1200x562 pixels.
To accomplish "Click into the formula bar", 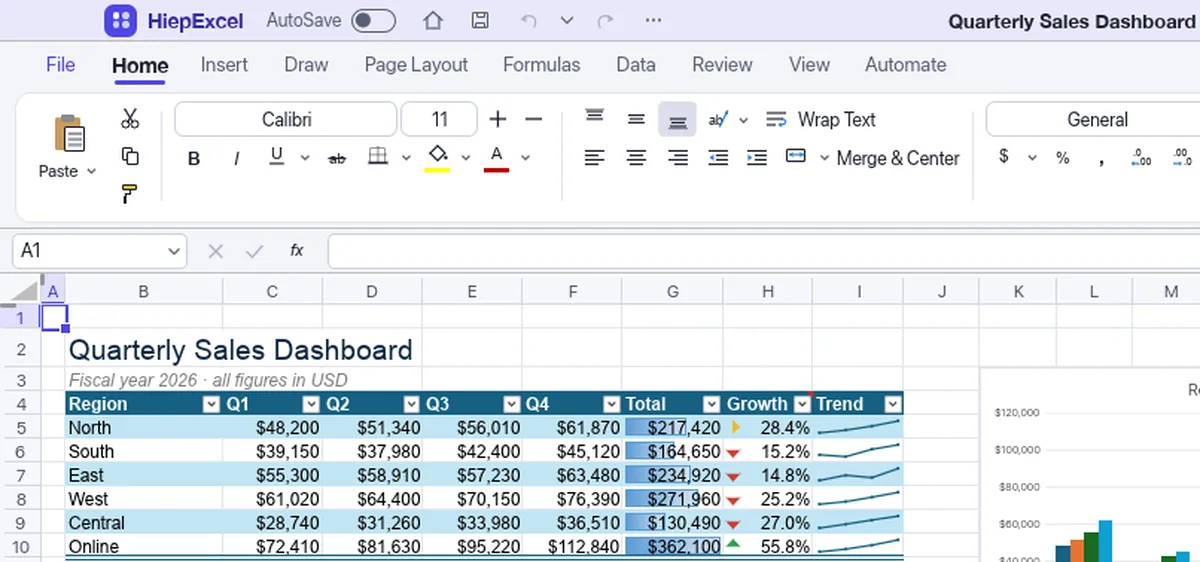I will 764,251.
